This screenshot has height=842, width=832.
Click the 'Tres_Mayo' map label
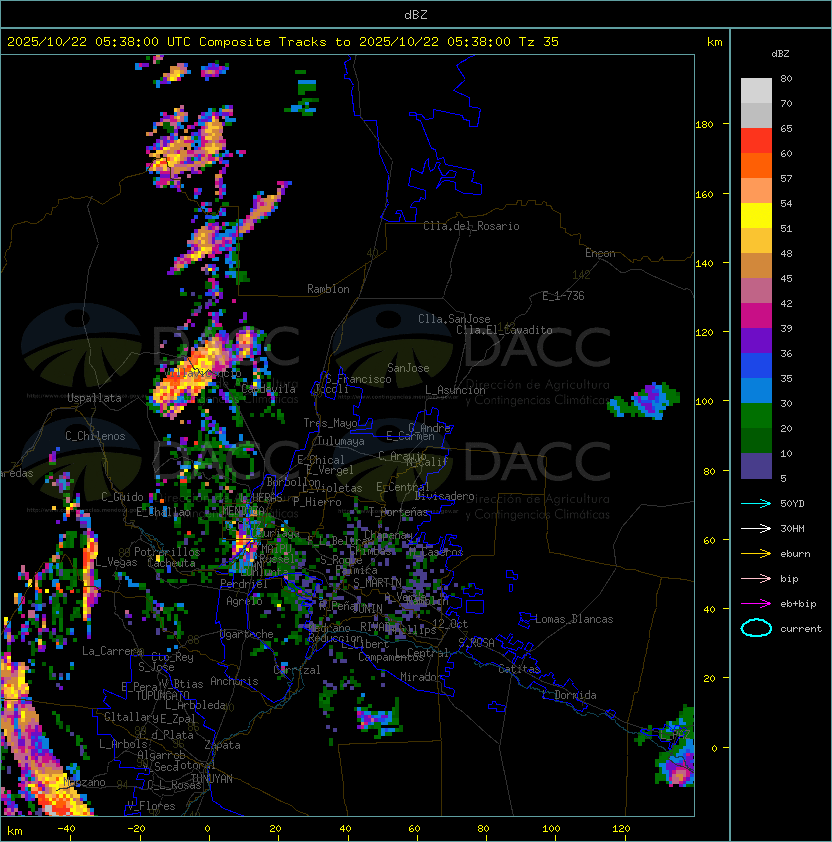point(330,423)
